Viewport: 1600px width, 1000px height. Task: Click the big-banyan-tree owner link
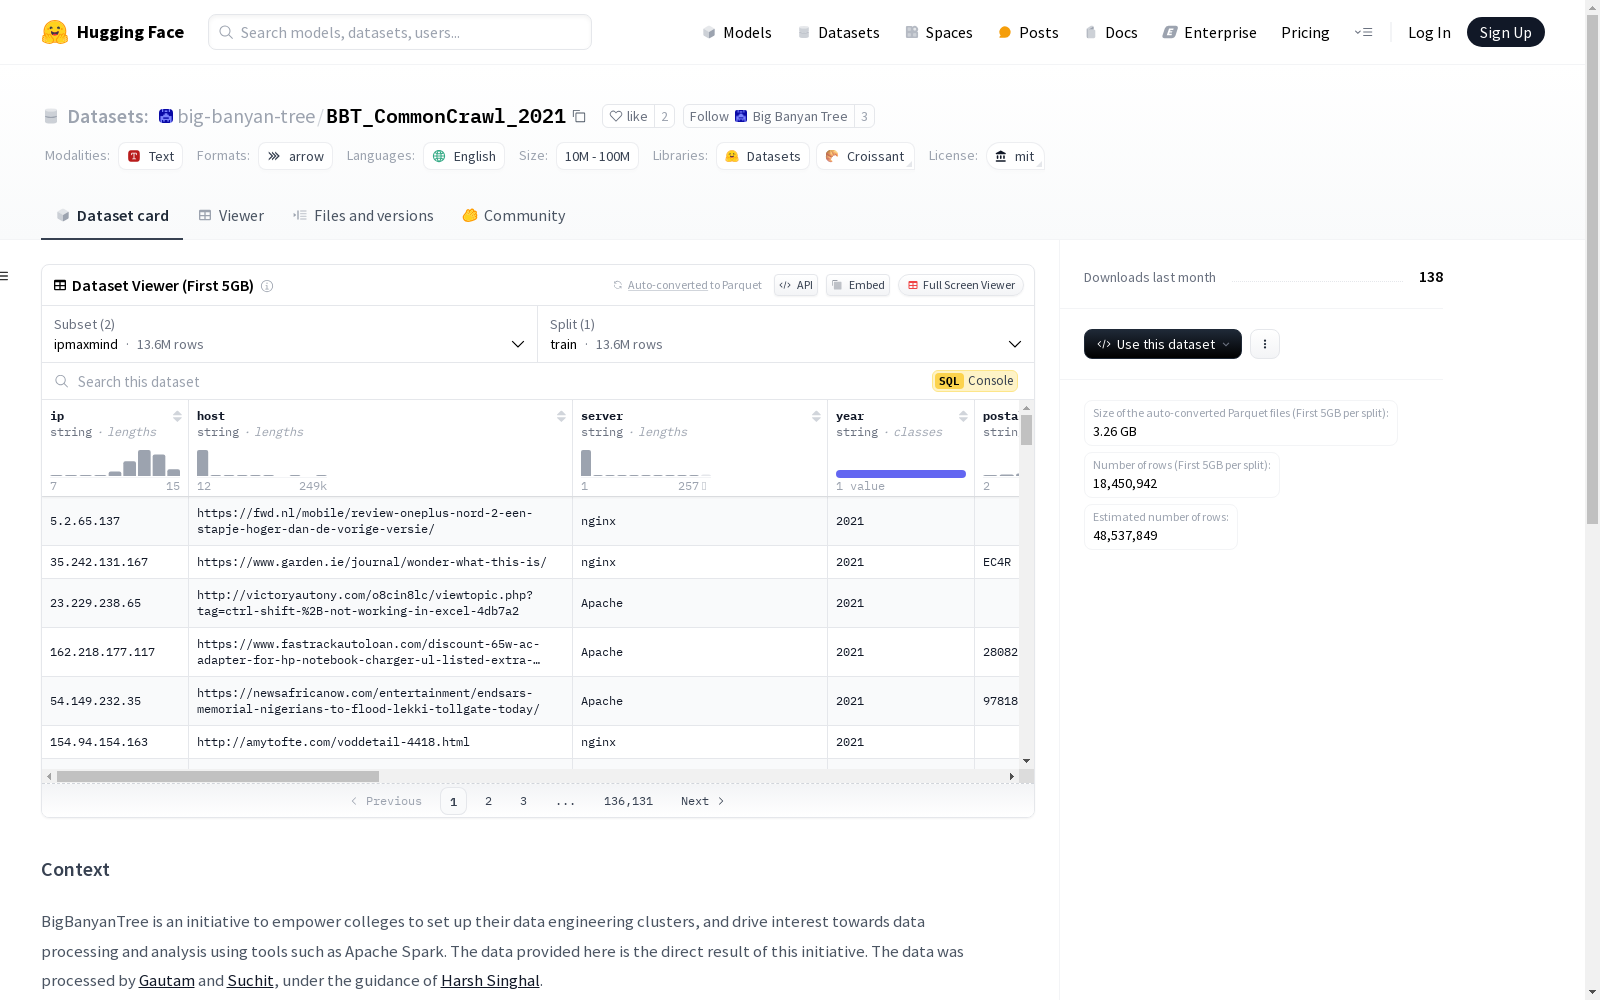click(x=246, y=116)
